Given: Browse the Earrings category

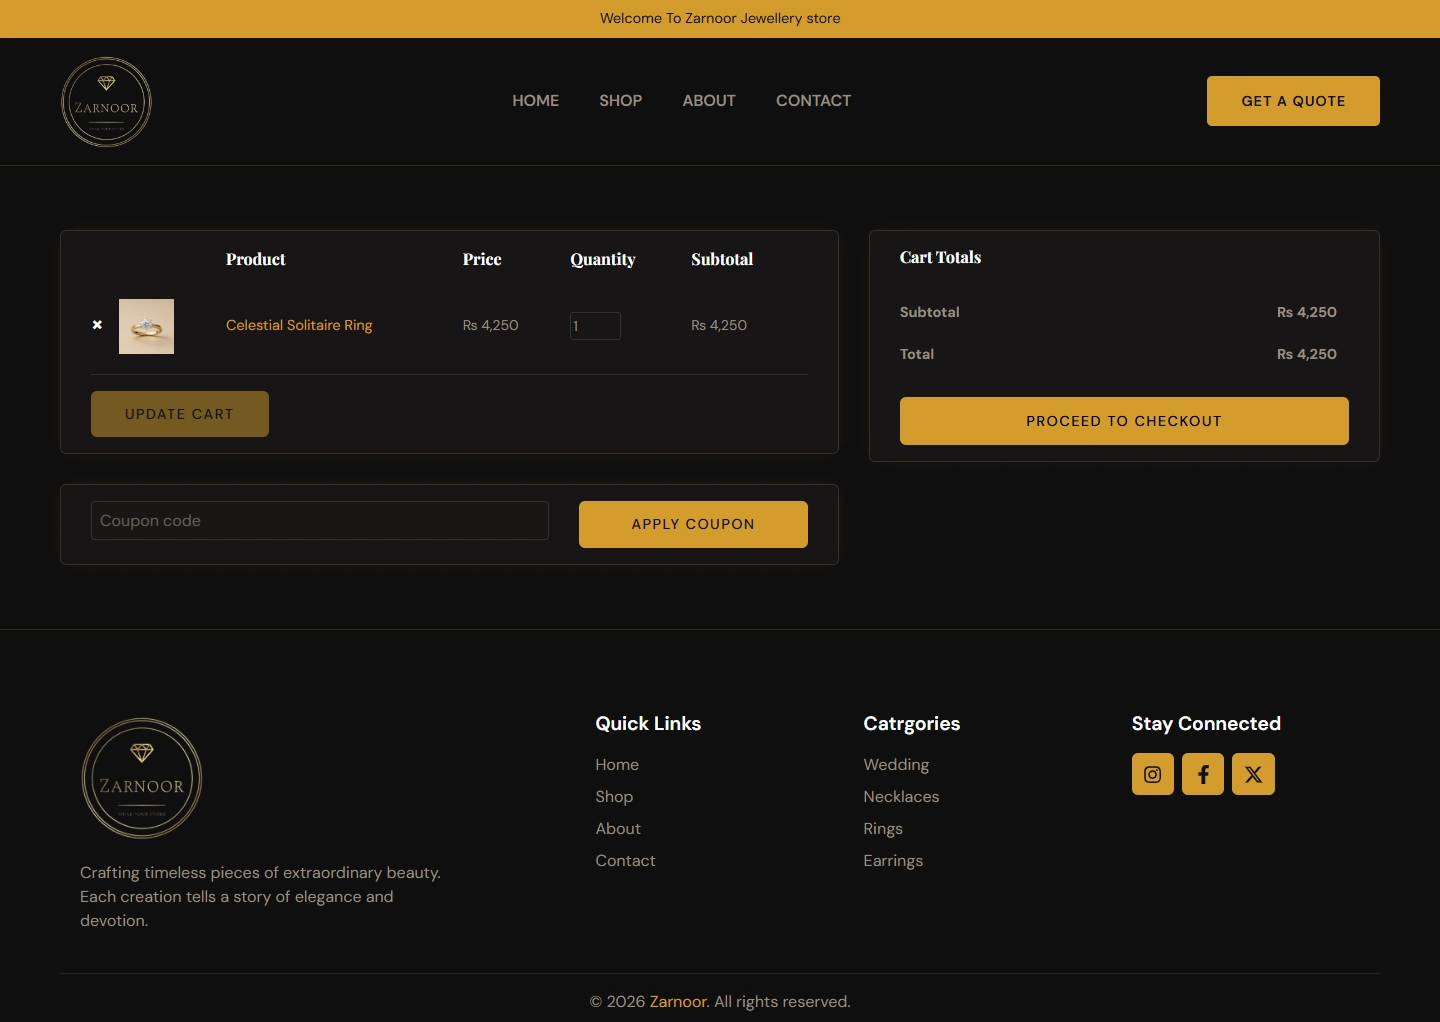Looking at the screenshot, I should [x=893, y=861].
